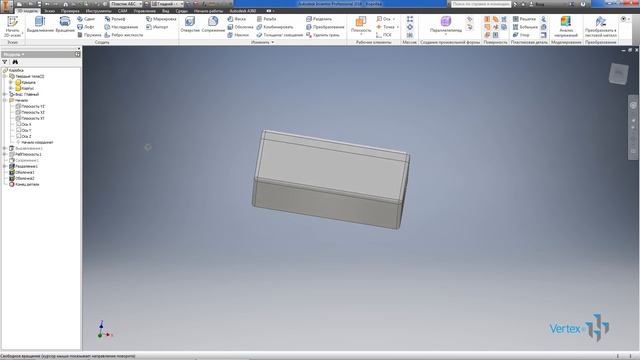
Task: Select the Маркировка (Decal) tool
Action: coord(161,19)
